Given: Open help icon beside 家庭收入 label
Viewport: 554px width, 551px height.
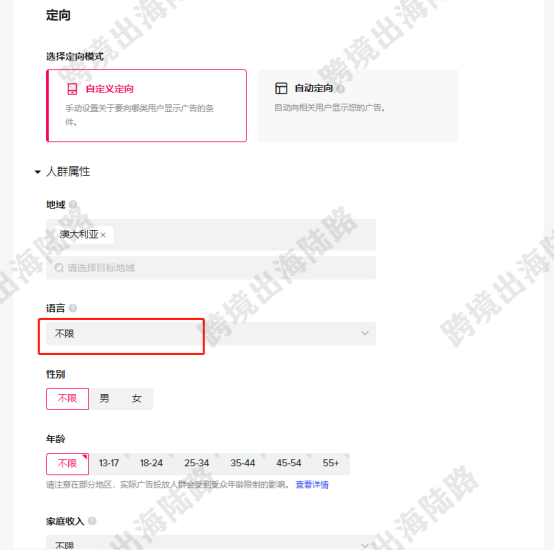Looking at the screenshot, I should [x=92, y=521].
